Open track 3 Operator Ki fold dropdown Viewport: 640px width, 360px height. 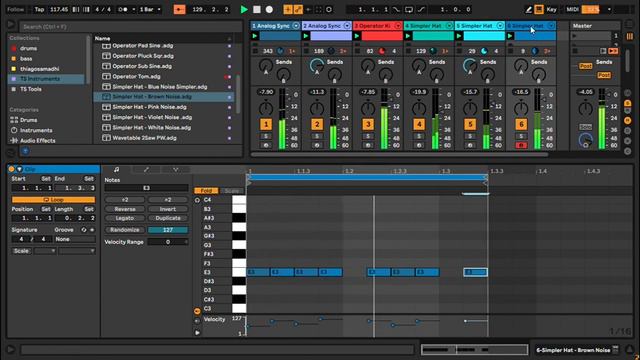[x=398, y=26]
